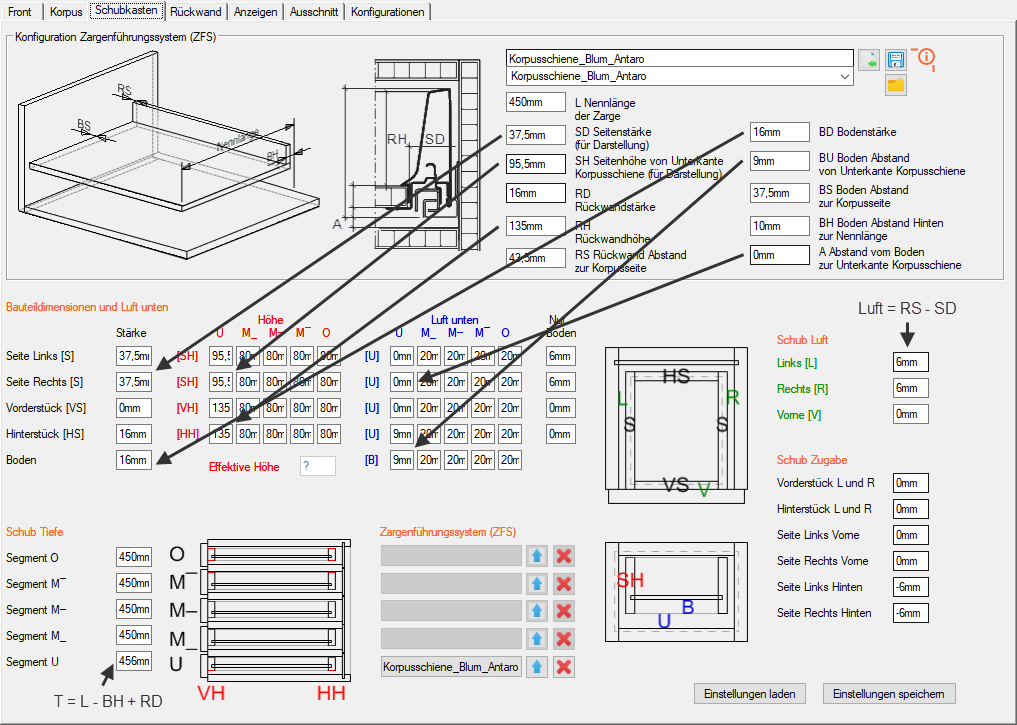The width and height of the screenshot is (1017, 725).
Task: Click Nur Boden field for Seite Links
Action: click(x=560, y=356)
